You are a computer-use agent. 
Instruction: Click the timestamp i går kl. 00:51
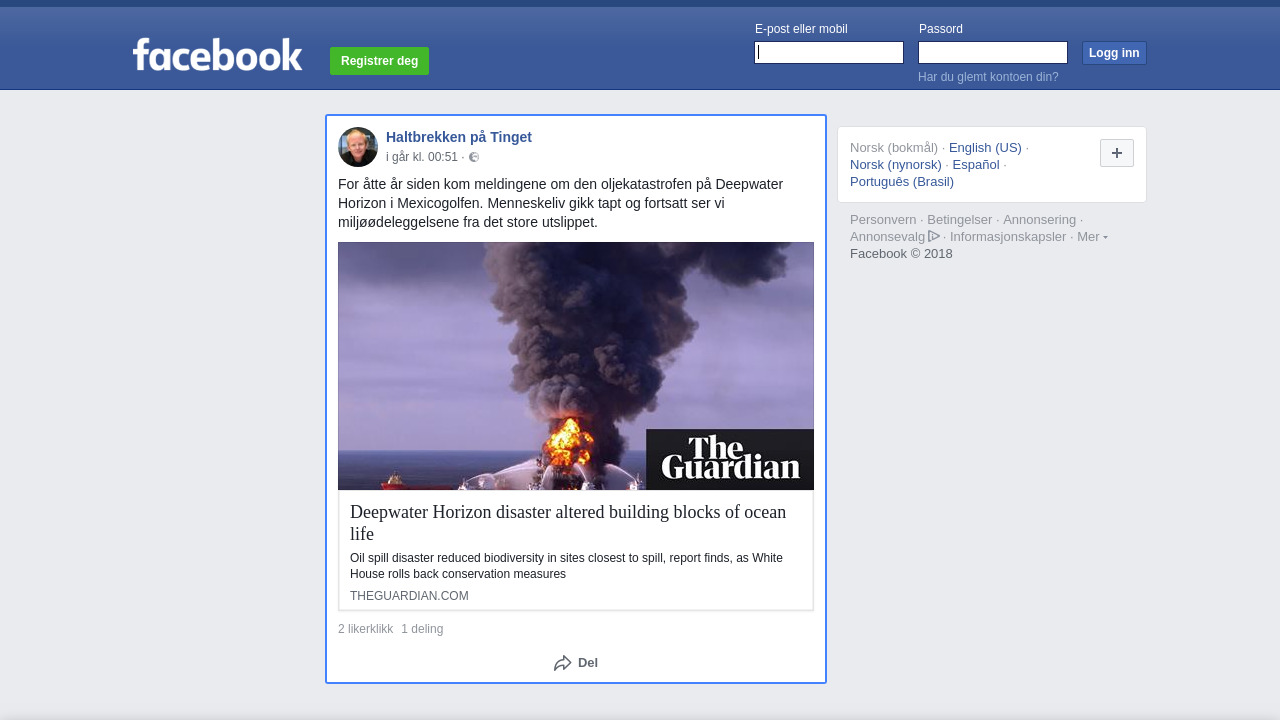pyautogui.click(x=422, y=157)
